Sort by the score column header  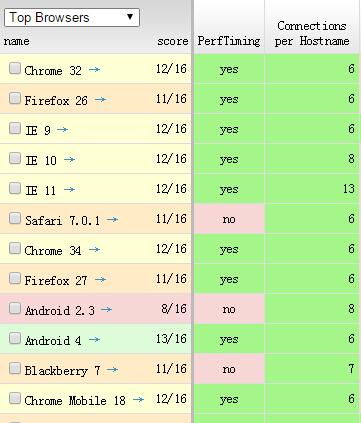pos(173,41)
